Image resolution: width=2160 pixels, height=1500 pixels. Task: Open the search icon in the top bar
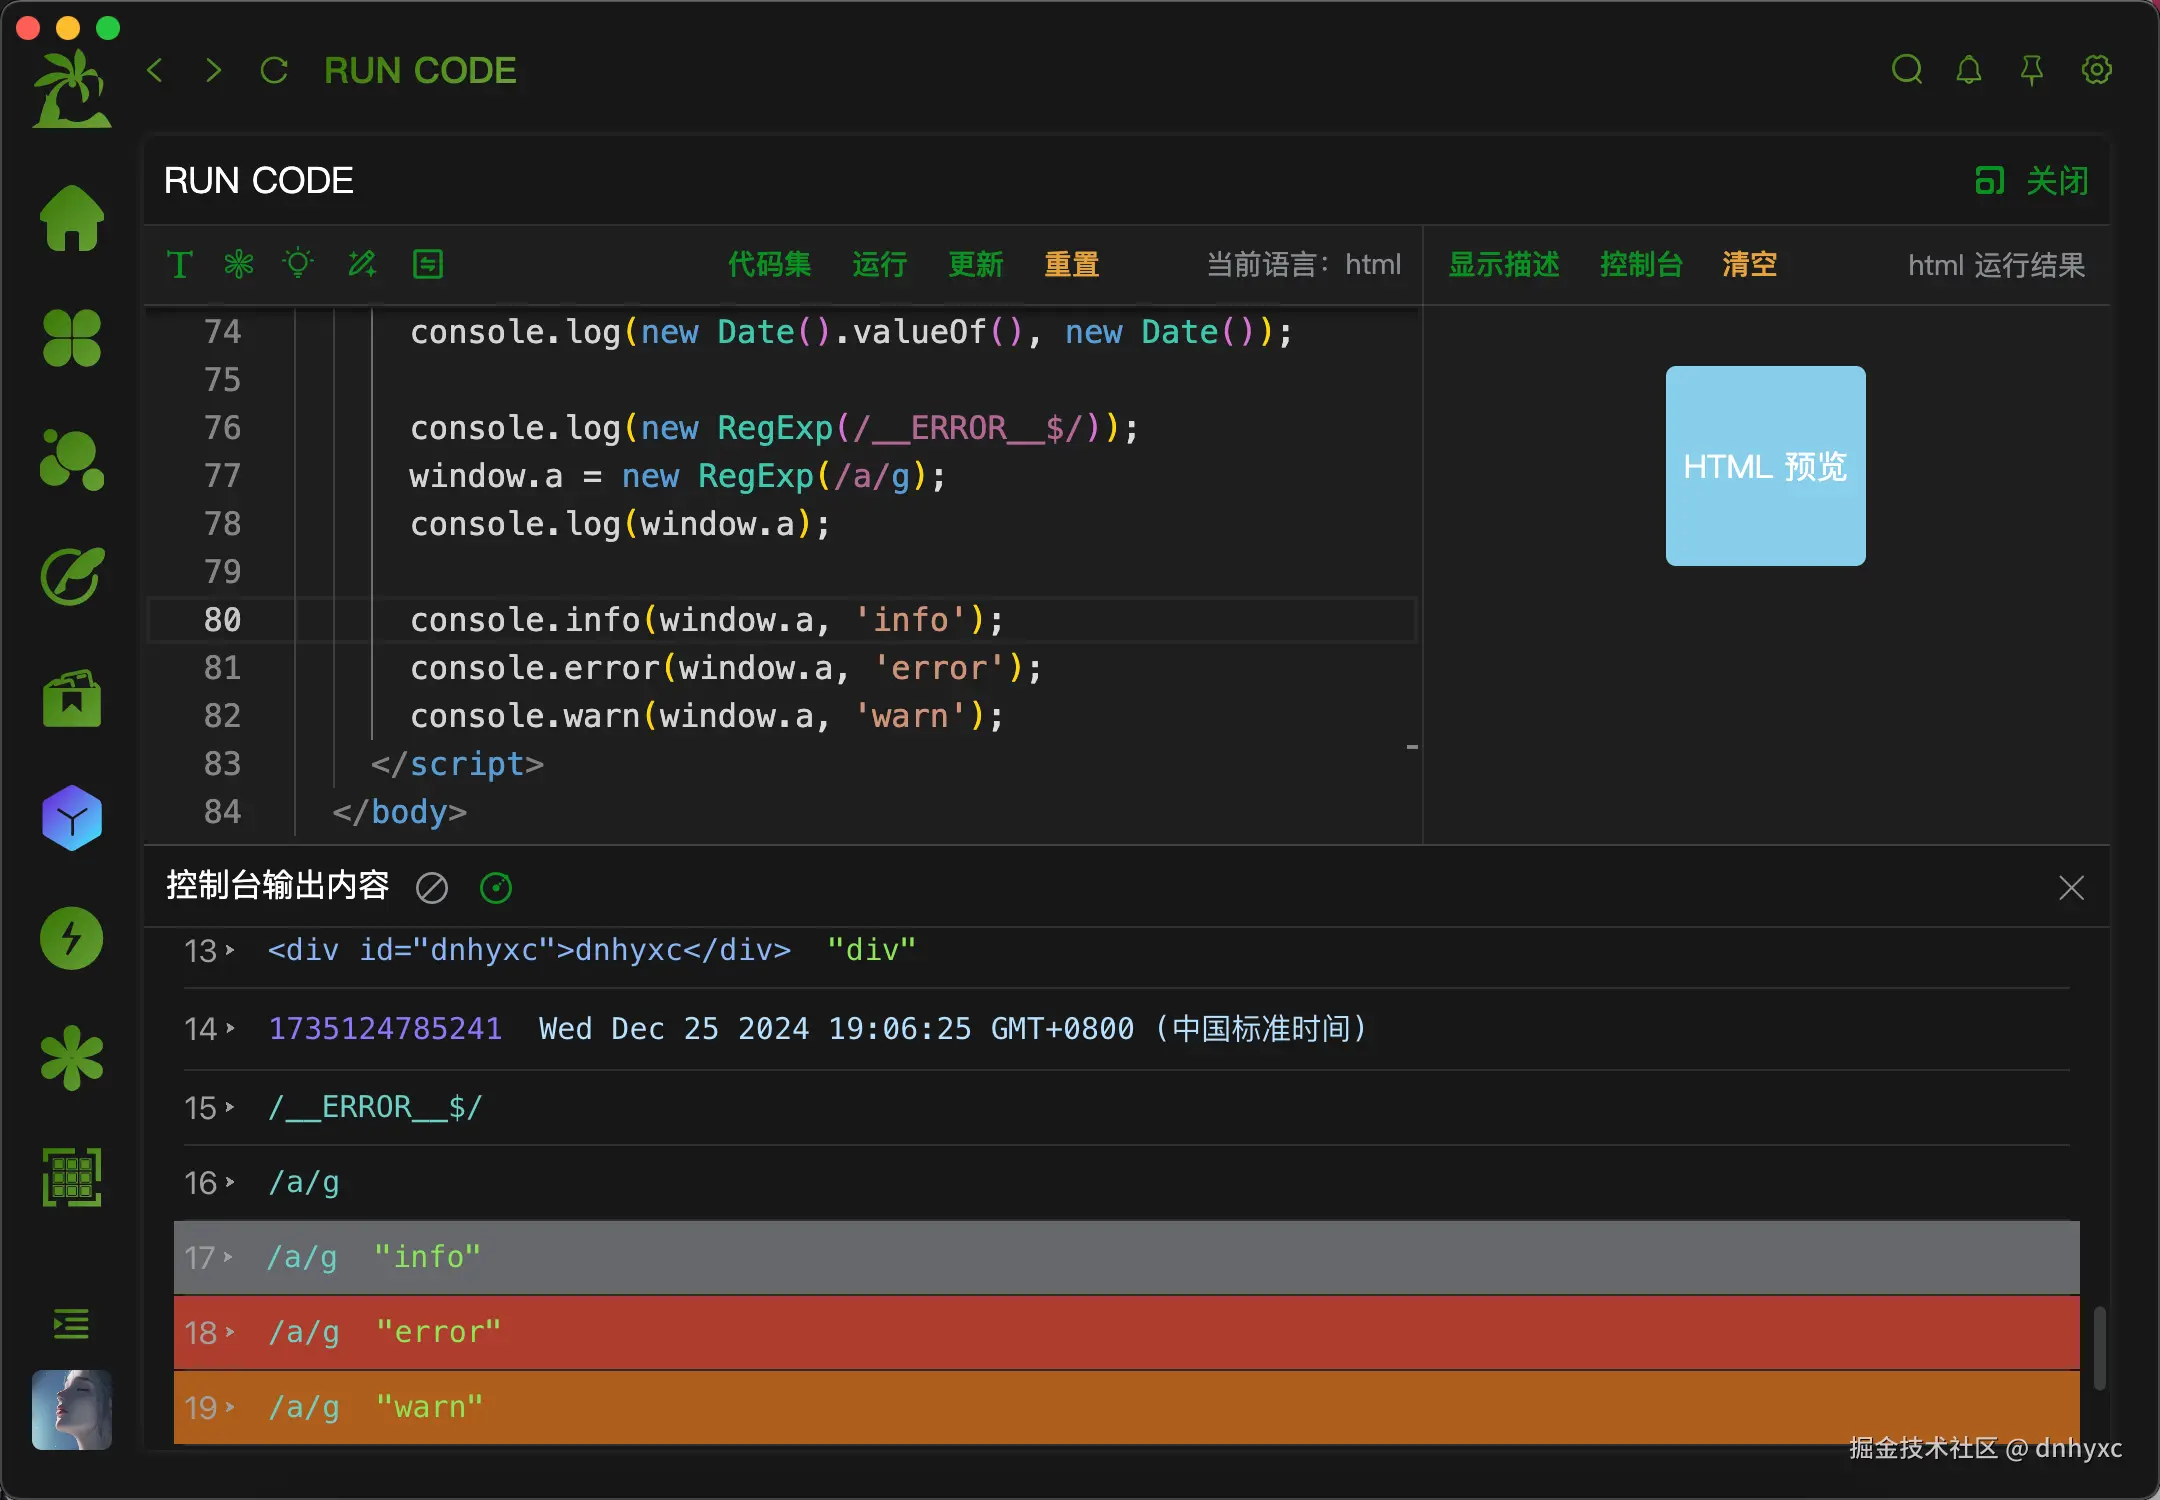coord(1906,70)
